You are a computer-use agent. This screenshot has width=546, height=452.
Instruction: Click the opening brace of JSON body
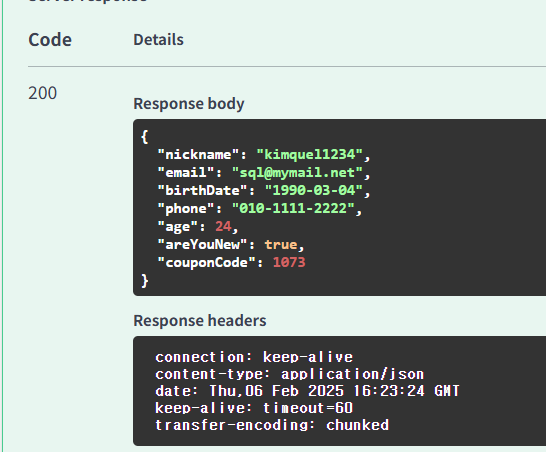(145, 137)
